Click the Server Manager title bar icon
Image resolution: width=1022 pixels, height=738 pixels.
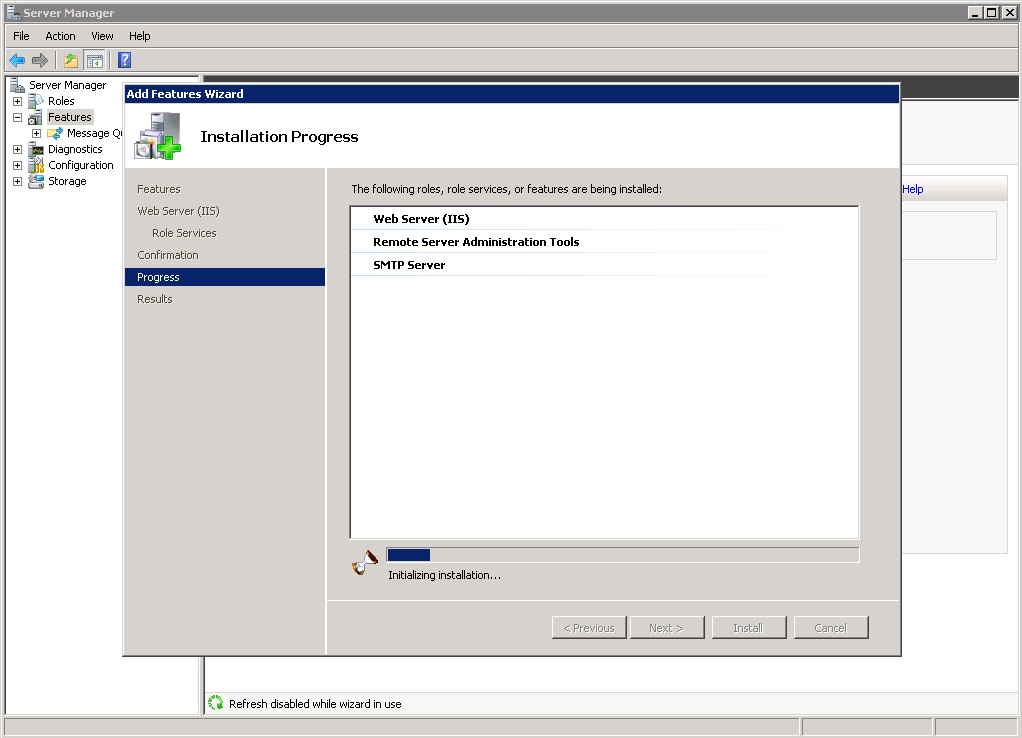click(x=13, y=12)
